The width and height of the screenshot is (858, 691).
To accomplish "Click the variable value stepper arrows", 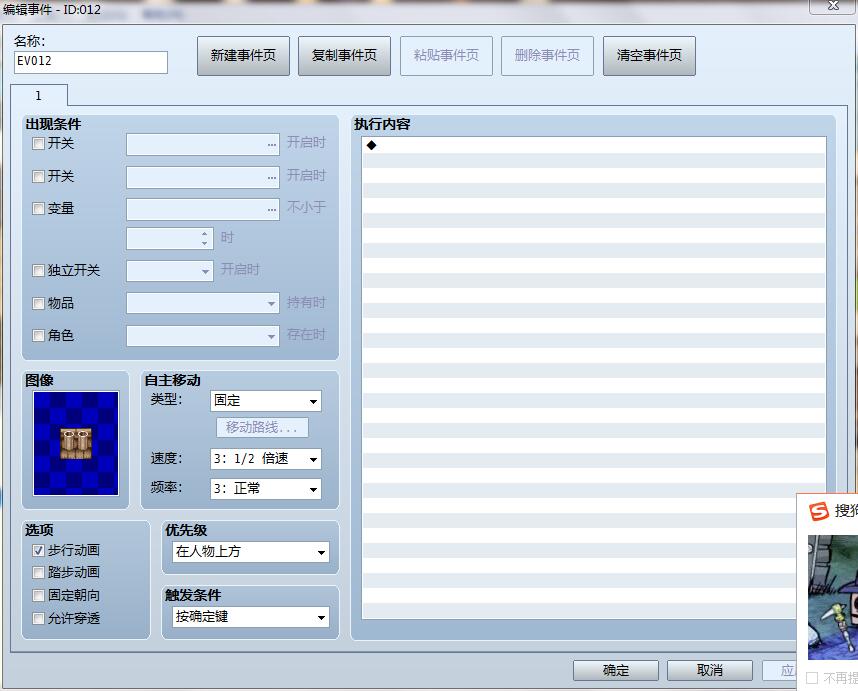I will [205, 239].
